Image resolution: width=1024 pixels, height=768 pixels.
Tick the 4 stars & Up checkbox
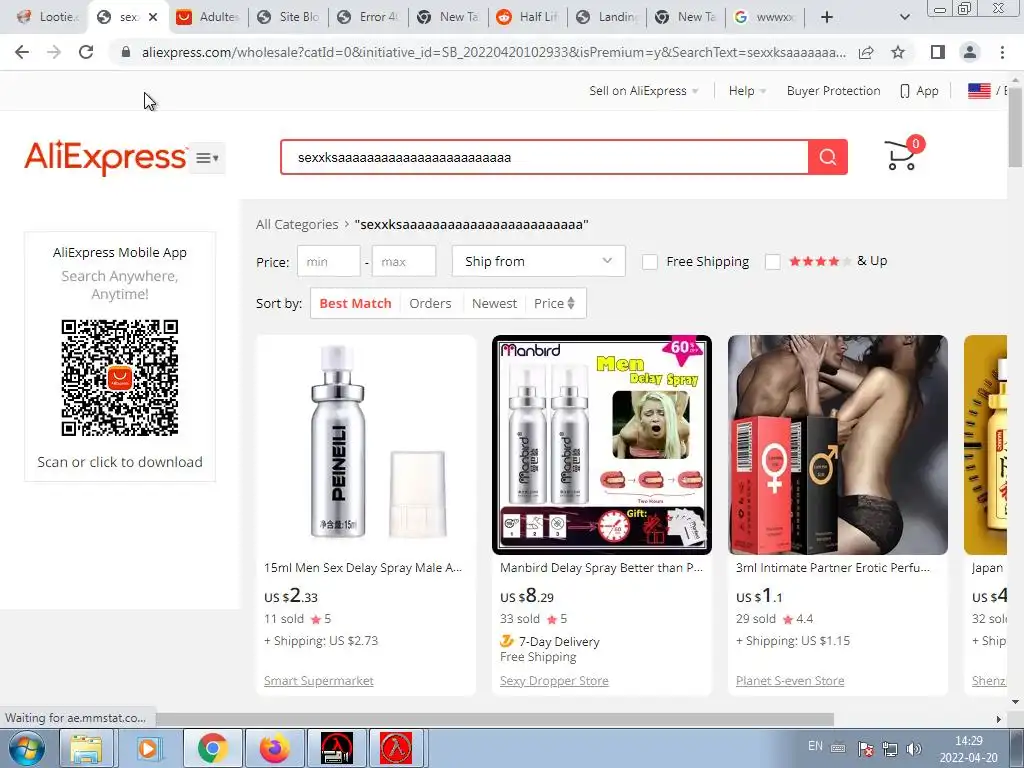[773, 262]
